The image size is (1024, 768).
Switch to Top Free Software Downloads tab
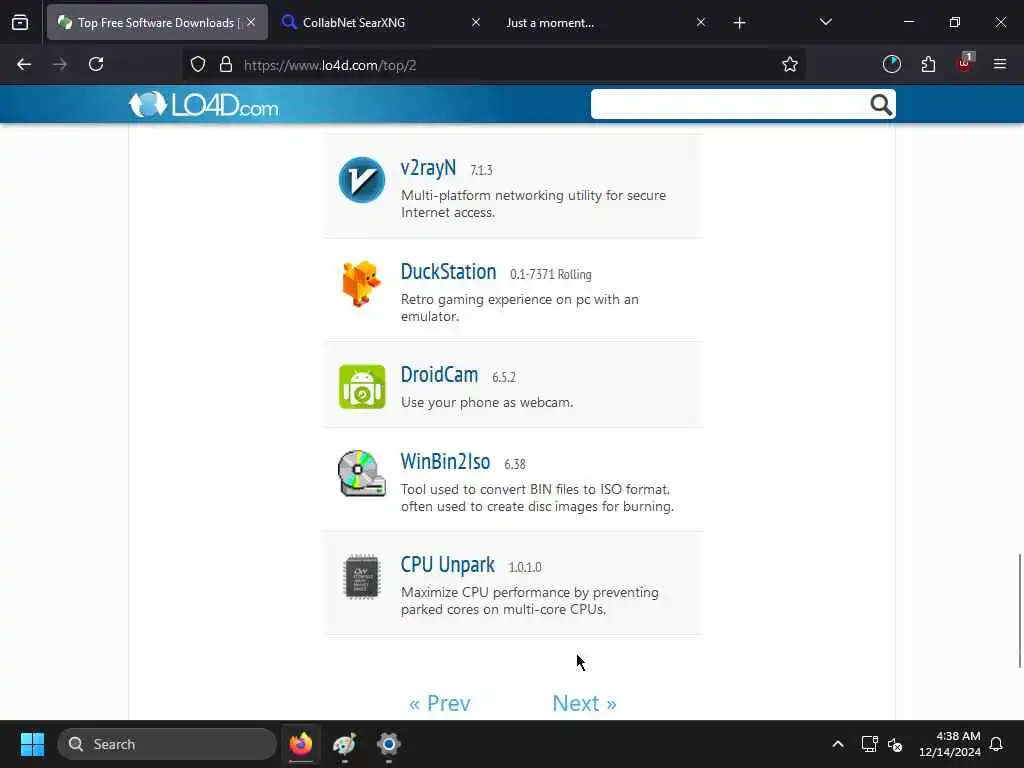click(x=157, y=23)
